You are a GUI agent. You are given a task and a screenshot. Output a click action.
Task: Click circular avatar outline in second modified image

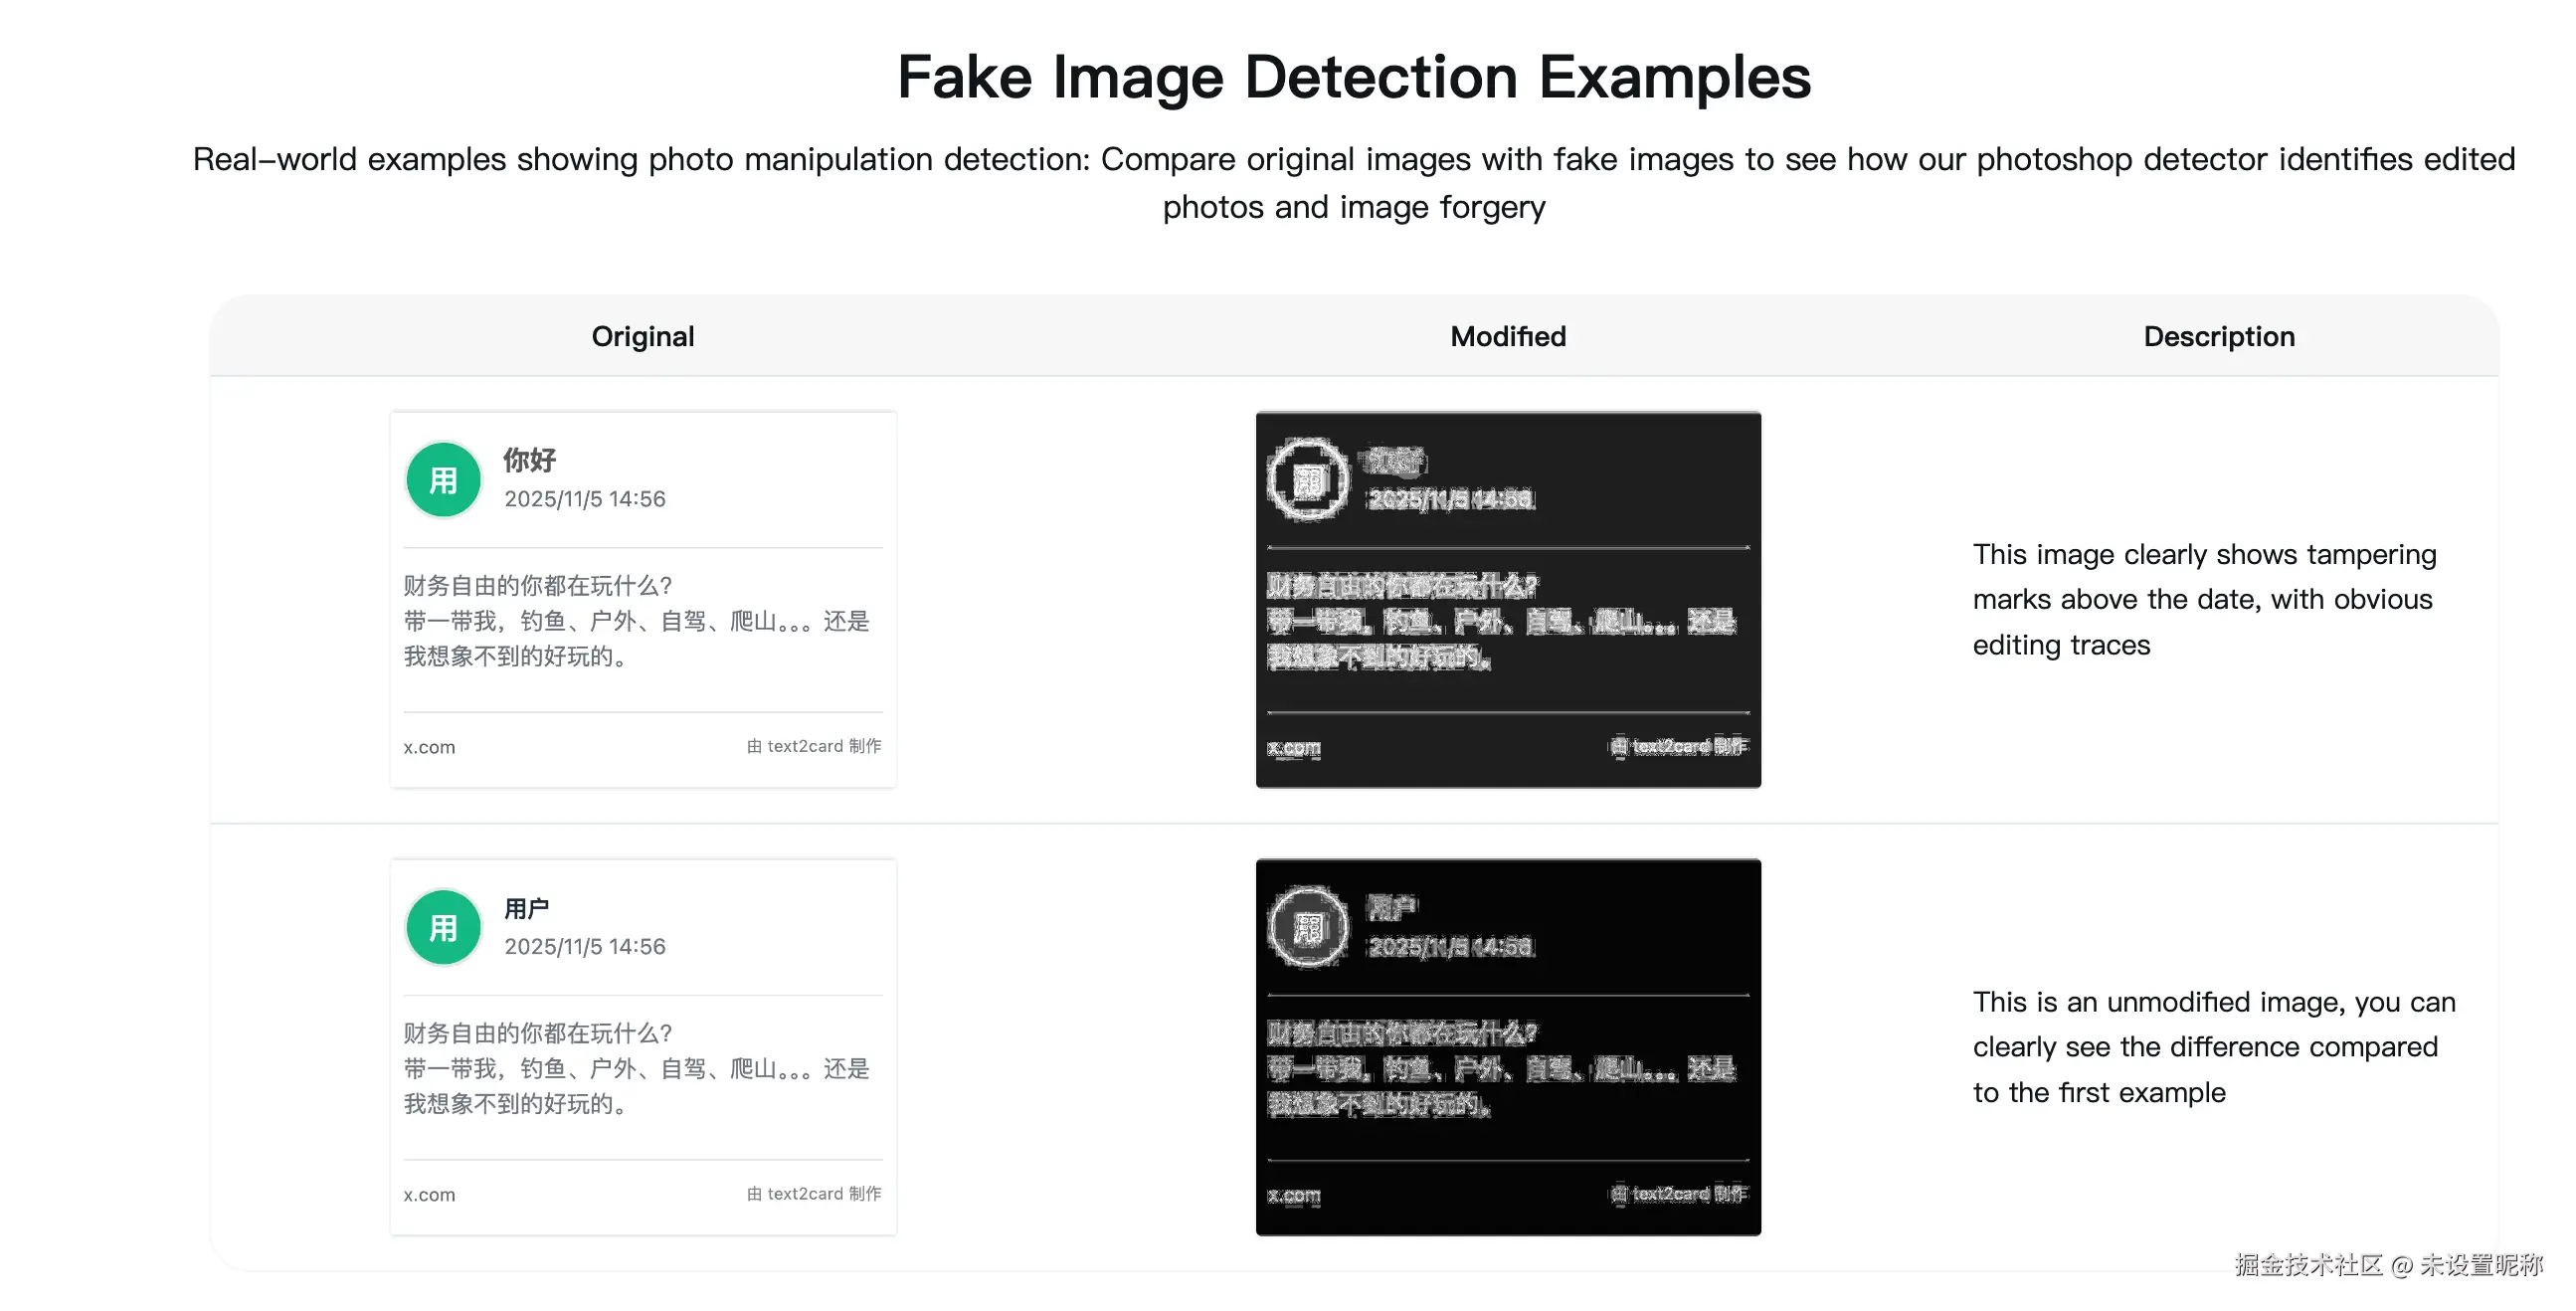[1308, 927]
